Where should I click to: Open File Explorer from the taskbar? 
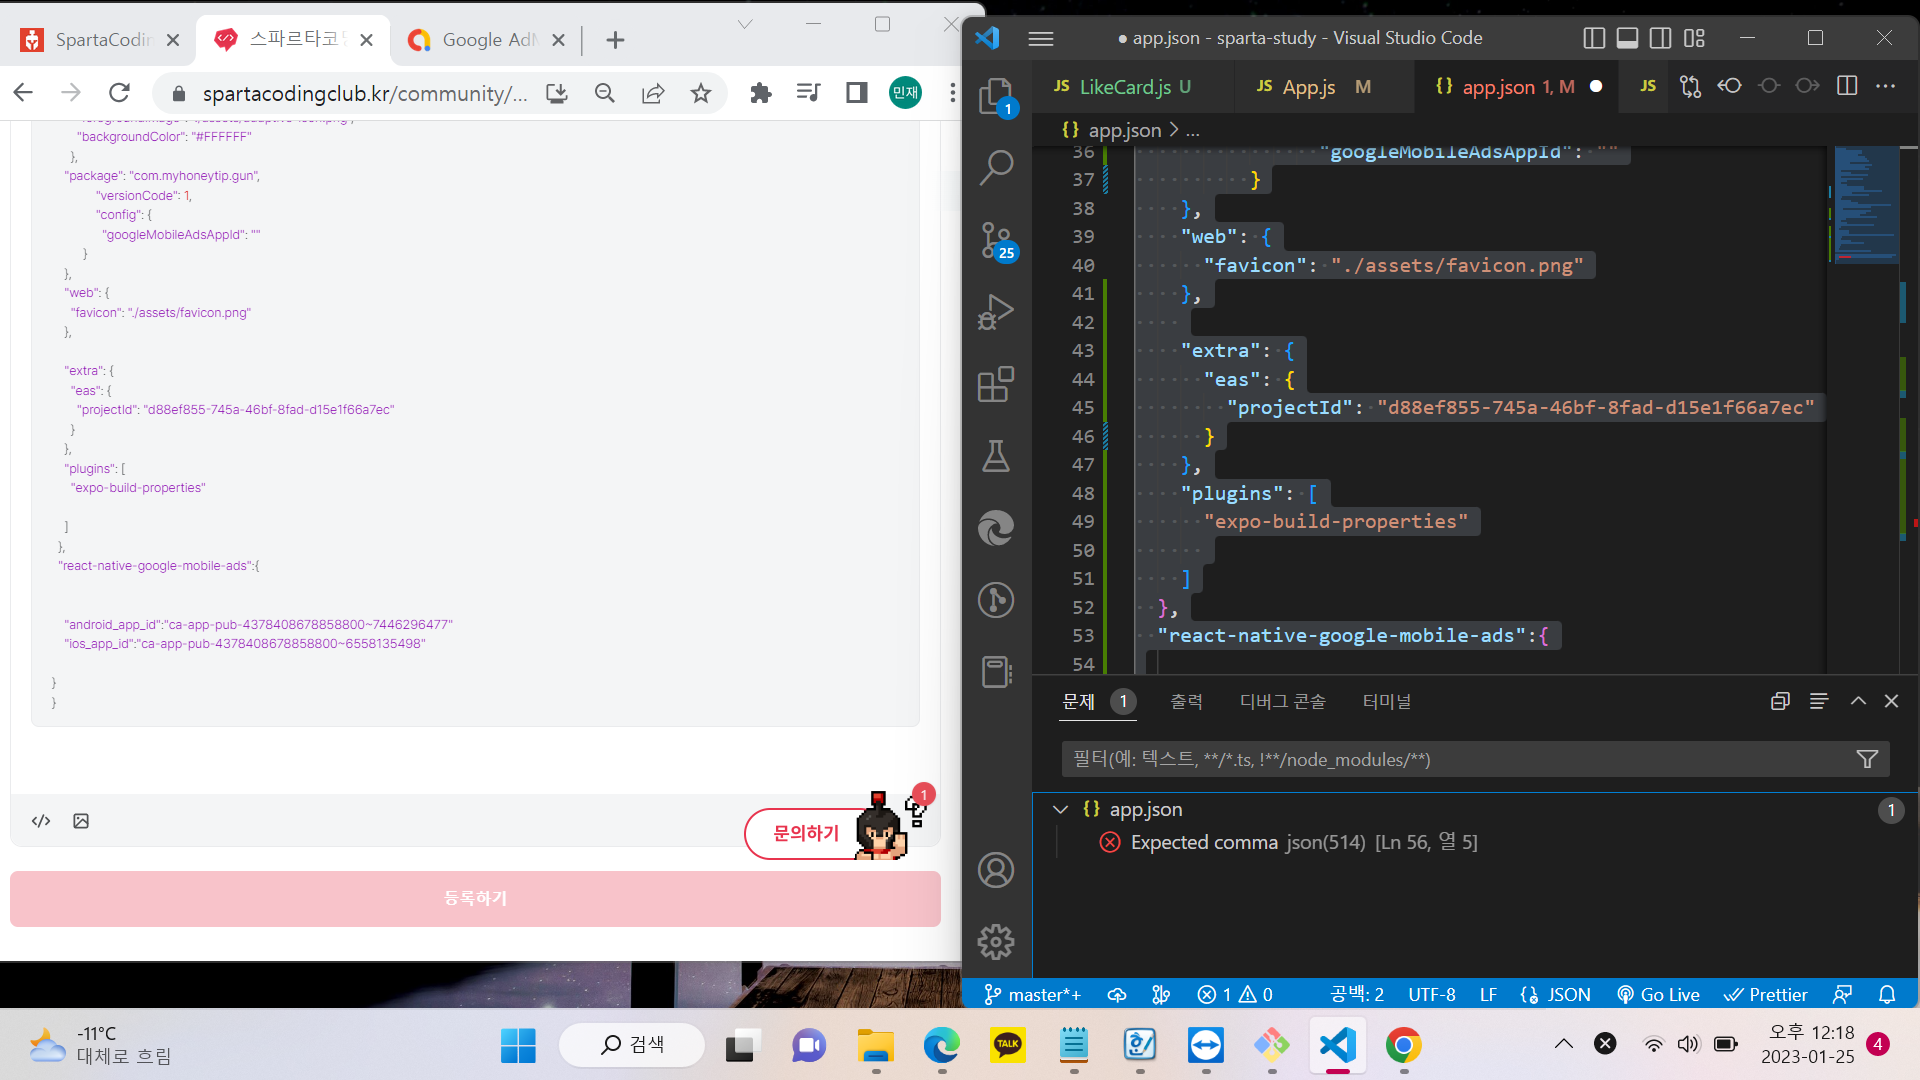875,1045
